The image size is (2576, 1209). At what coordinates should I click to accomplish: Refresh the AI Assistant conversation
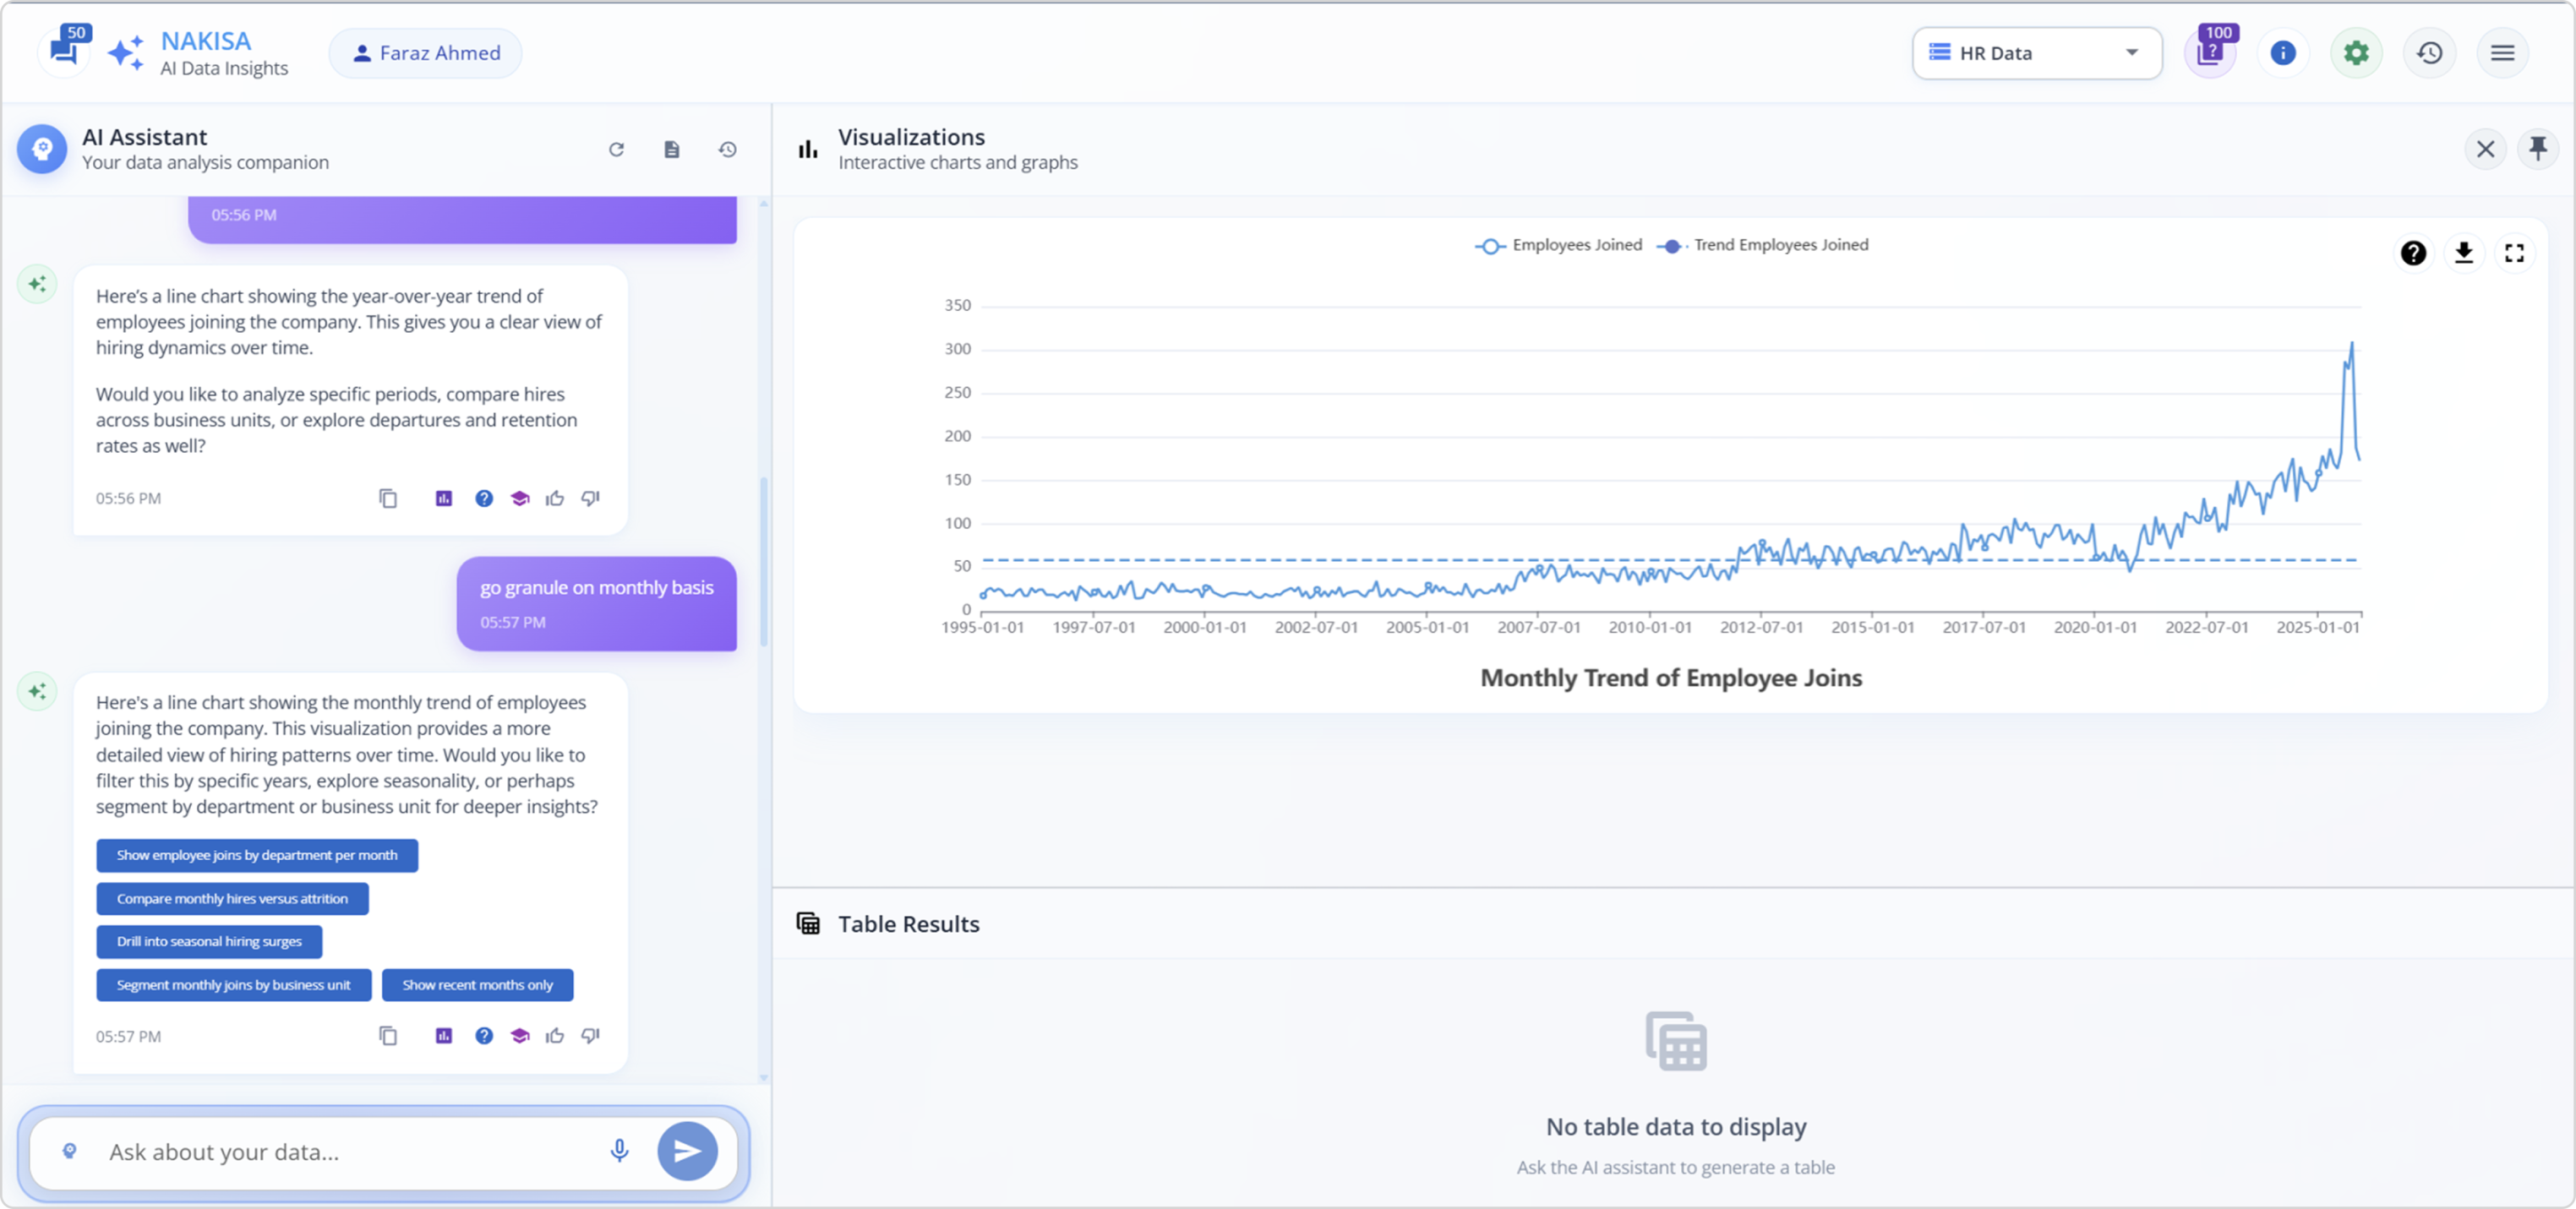pyautogui.click(x=616, y=149)
